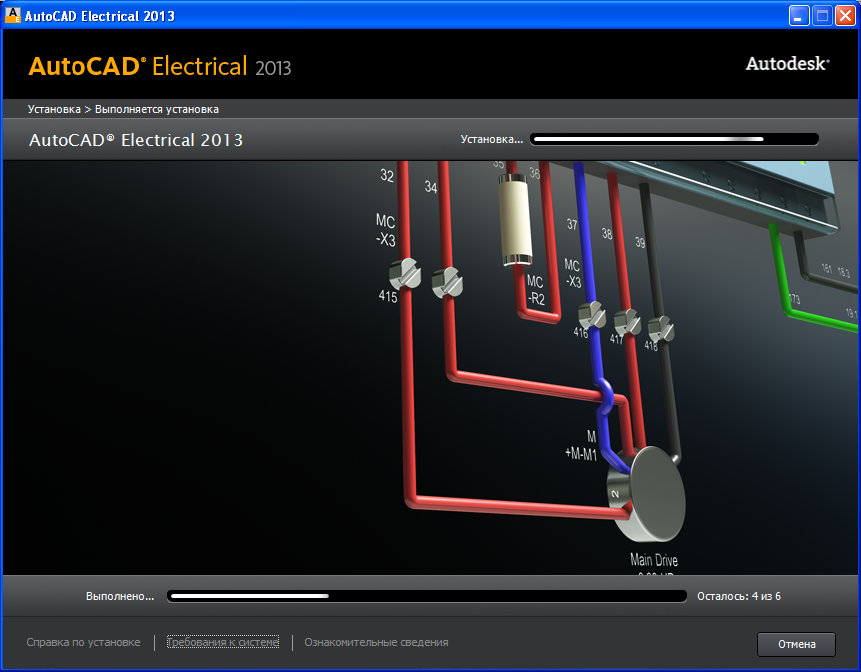Click the AutoCAD Electrical title bar icon
Viewport: 861px width, 672px height.
(x=13, y=15)
